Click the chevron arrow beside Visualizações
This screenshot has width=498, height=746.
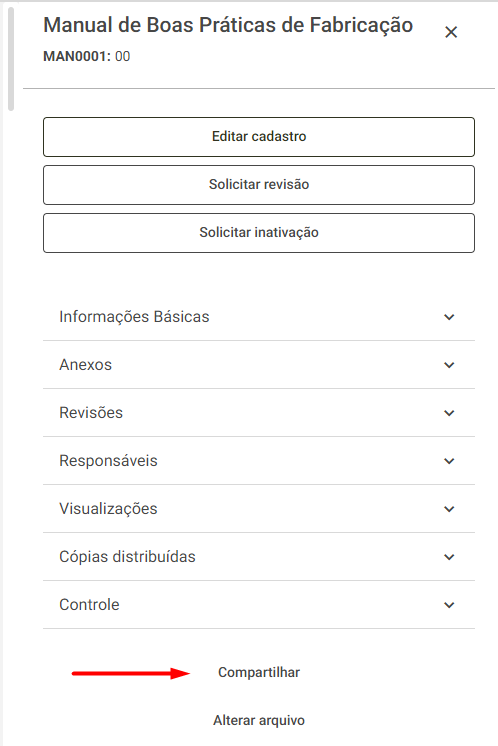(x=449, y=509)
